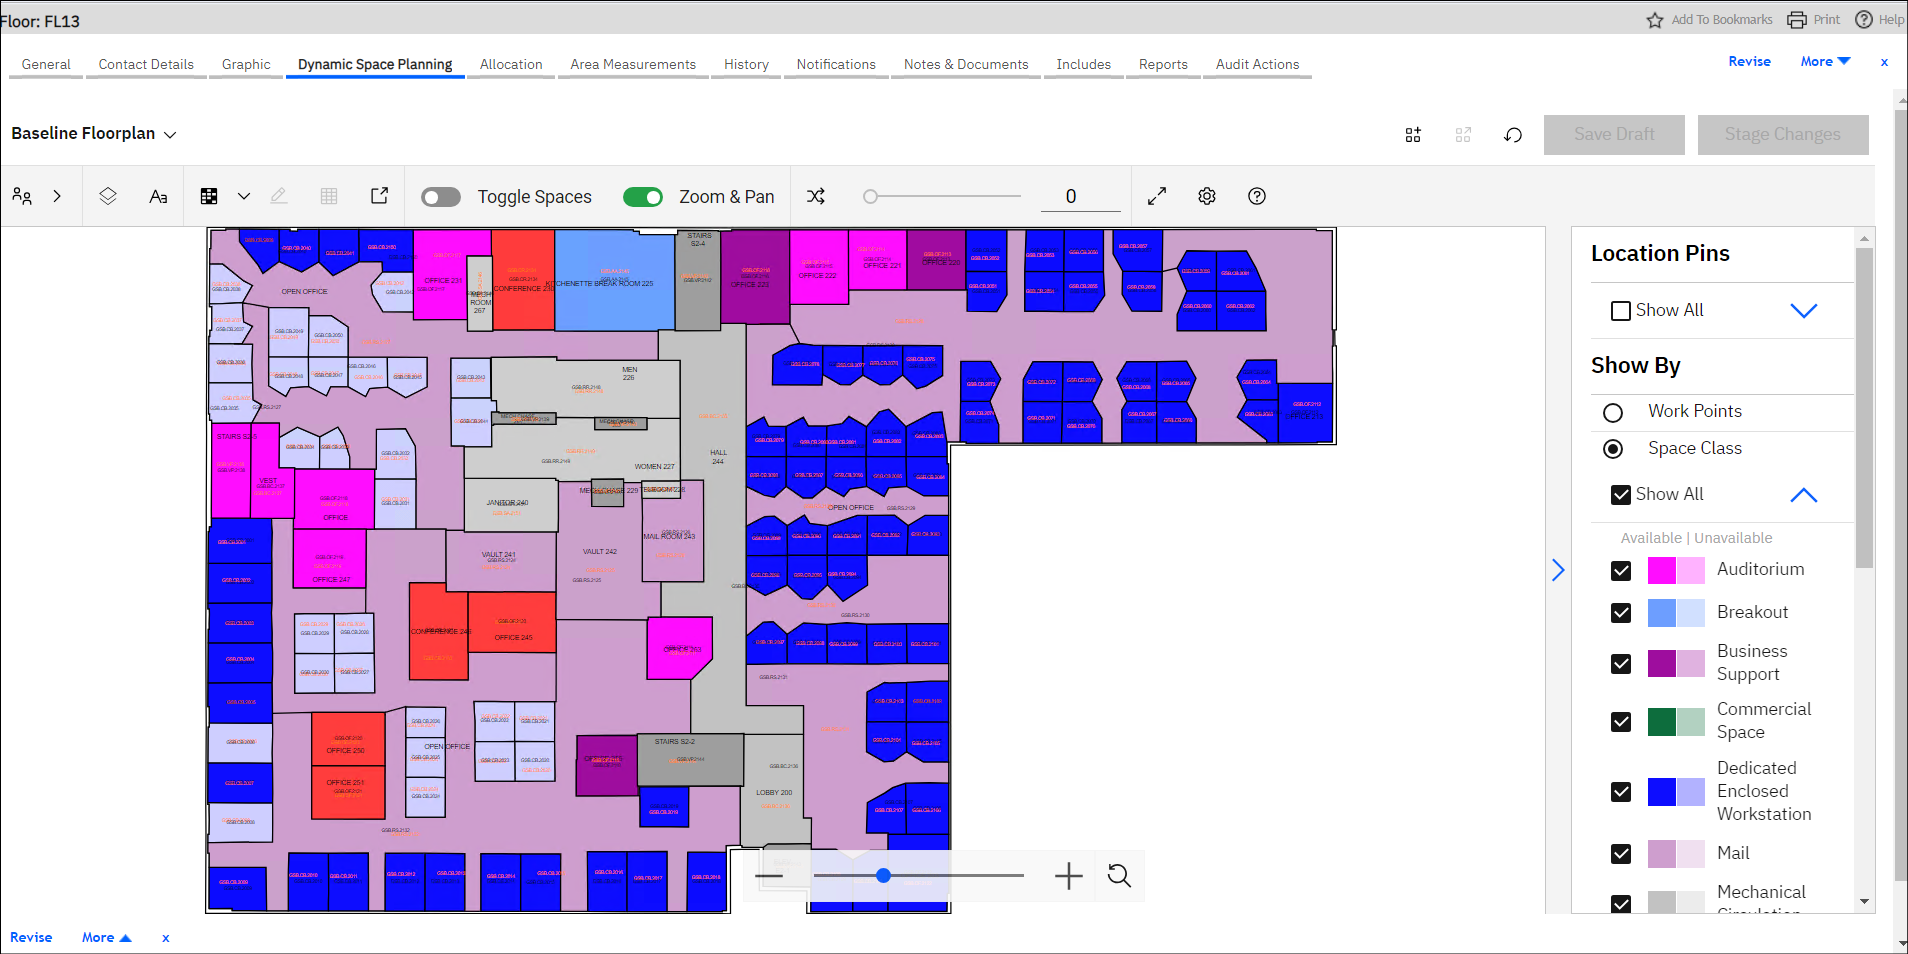
Task: Click the fullscreen expand arrows icon
Action: click(x=1156, y=196)
